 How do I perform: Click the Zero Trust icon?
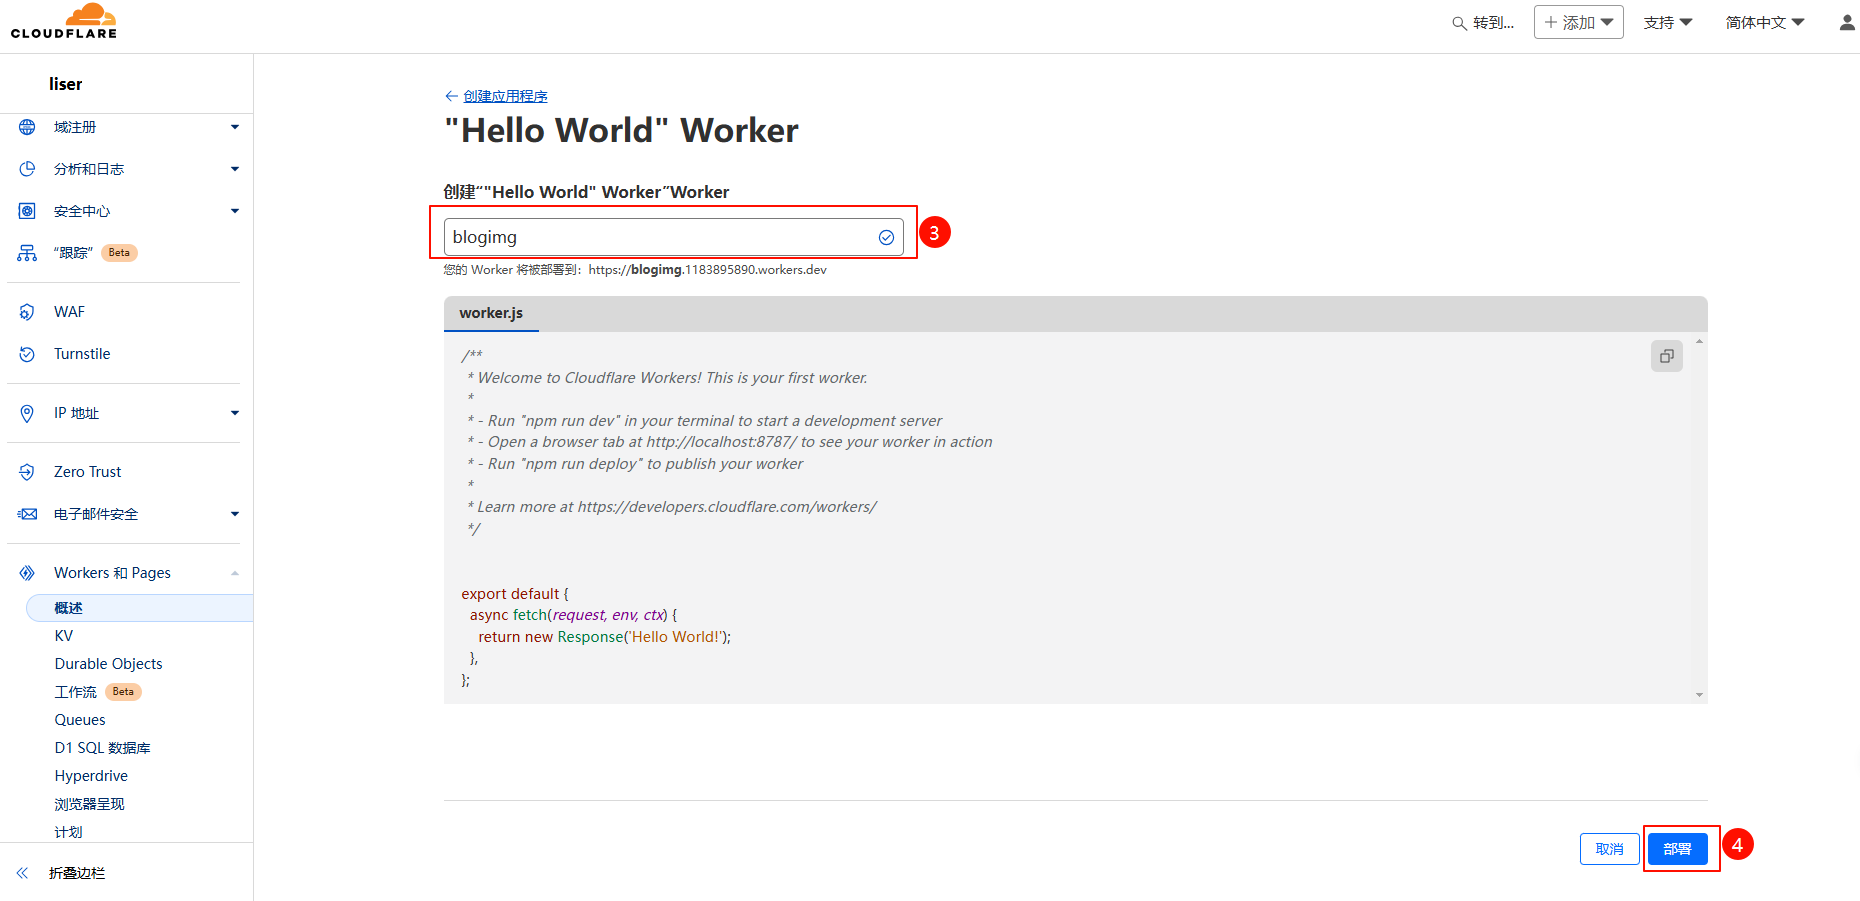click(x=27, y=472)
